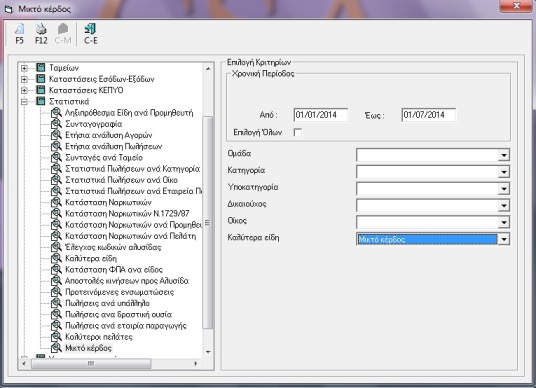The image size is (536, 388).
Task: Click the F12 print toolbar icon
Action: point(41,29)
